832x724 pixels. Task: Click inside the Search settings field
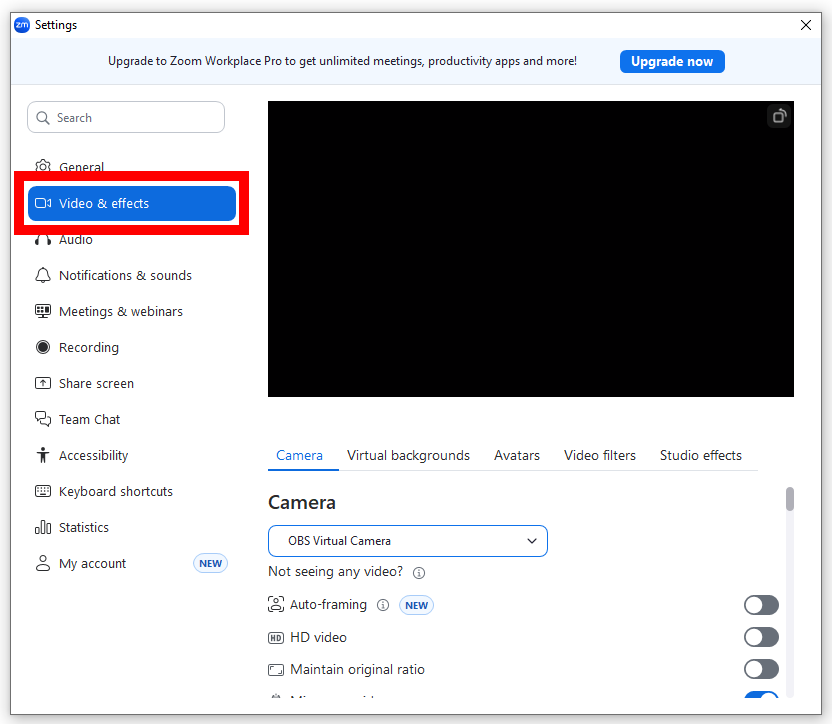click(126, 117)
